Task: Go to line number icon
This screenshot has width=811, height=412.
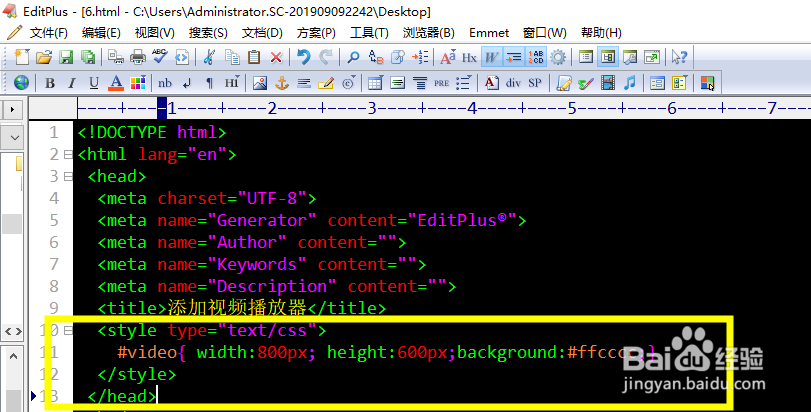Action: tap(420, 56)
